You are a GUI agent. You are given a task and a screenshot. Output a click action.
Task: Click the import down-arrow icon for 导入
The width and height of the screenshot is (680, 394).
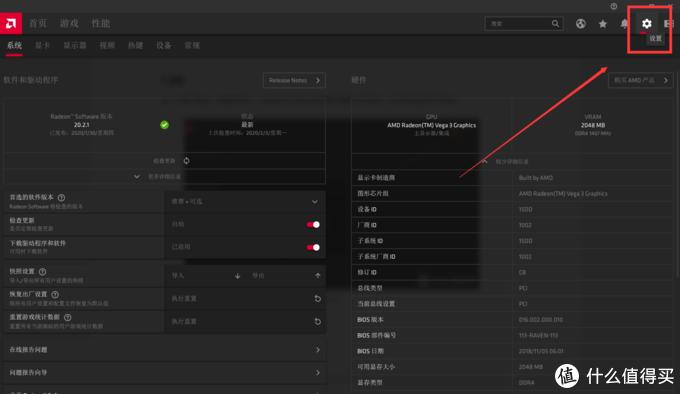[237, 276]
